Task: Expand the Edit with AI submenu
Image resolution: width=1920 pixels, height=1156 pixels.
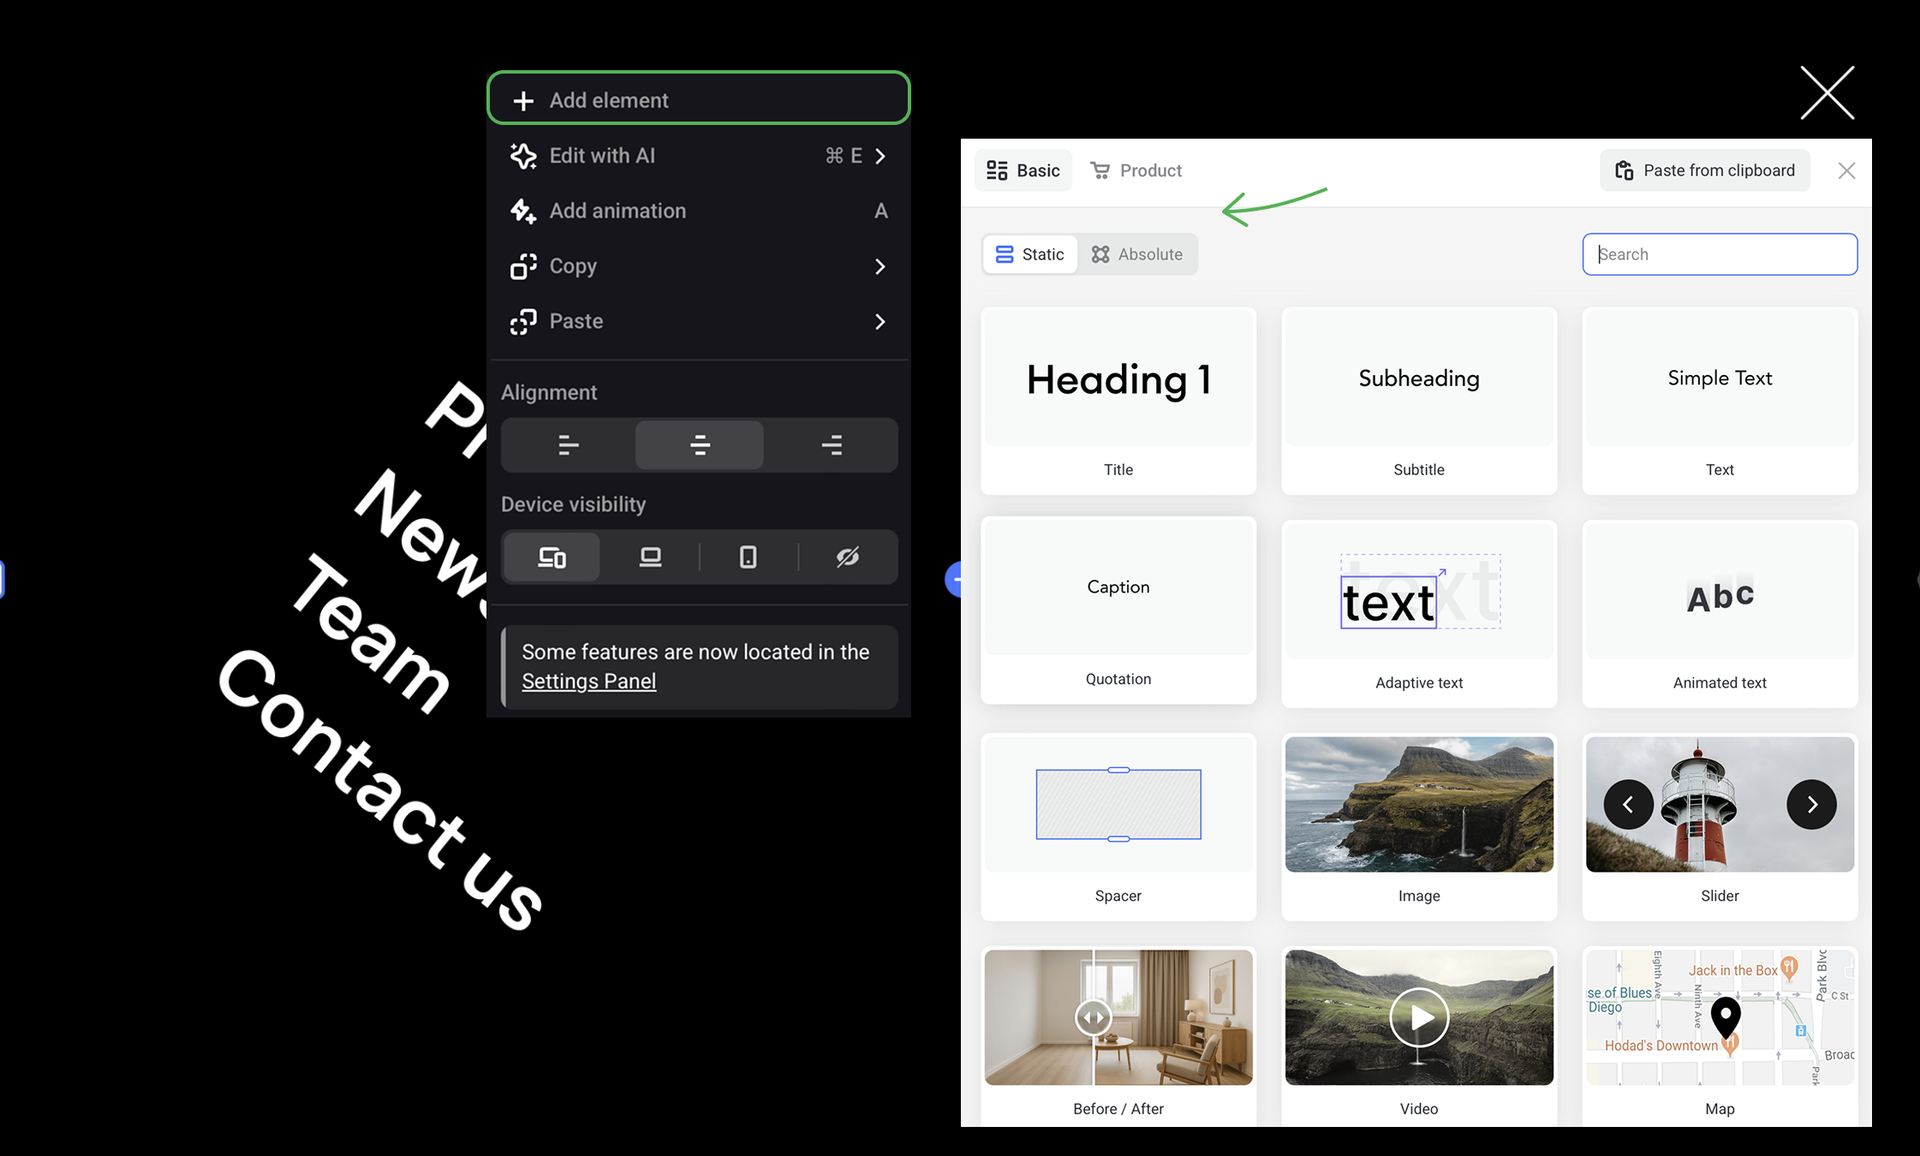Action: pyautogui.click(x=880, y=156)
